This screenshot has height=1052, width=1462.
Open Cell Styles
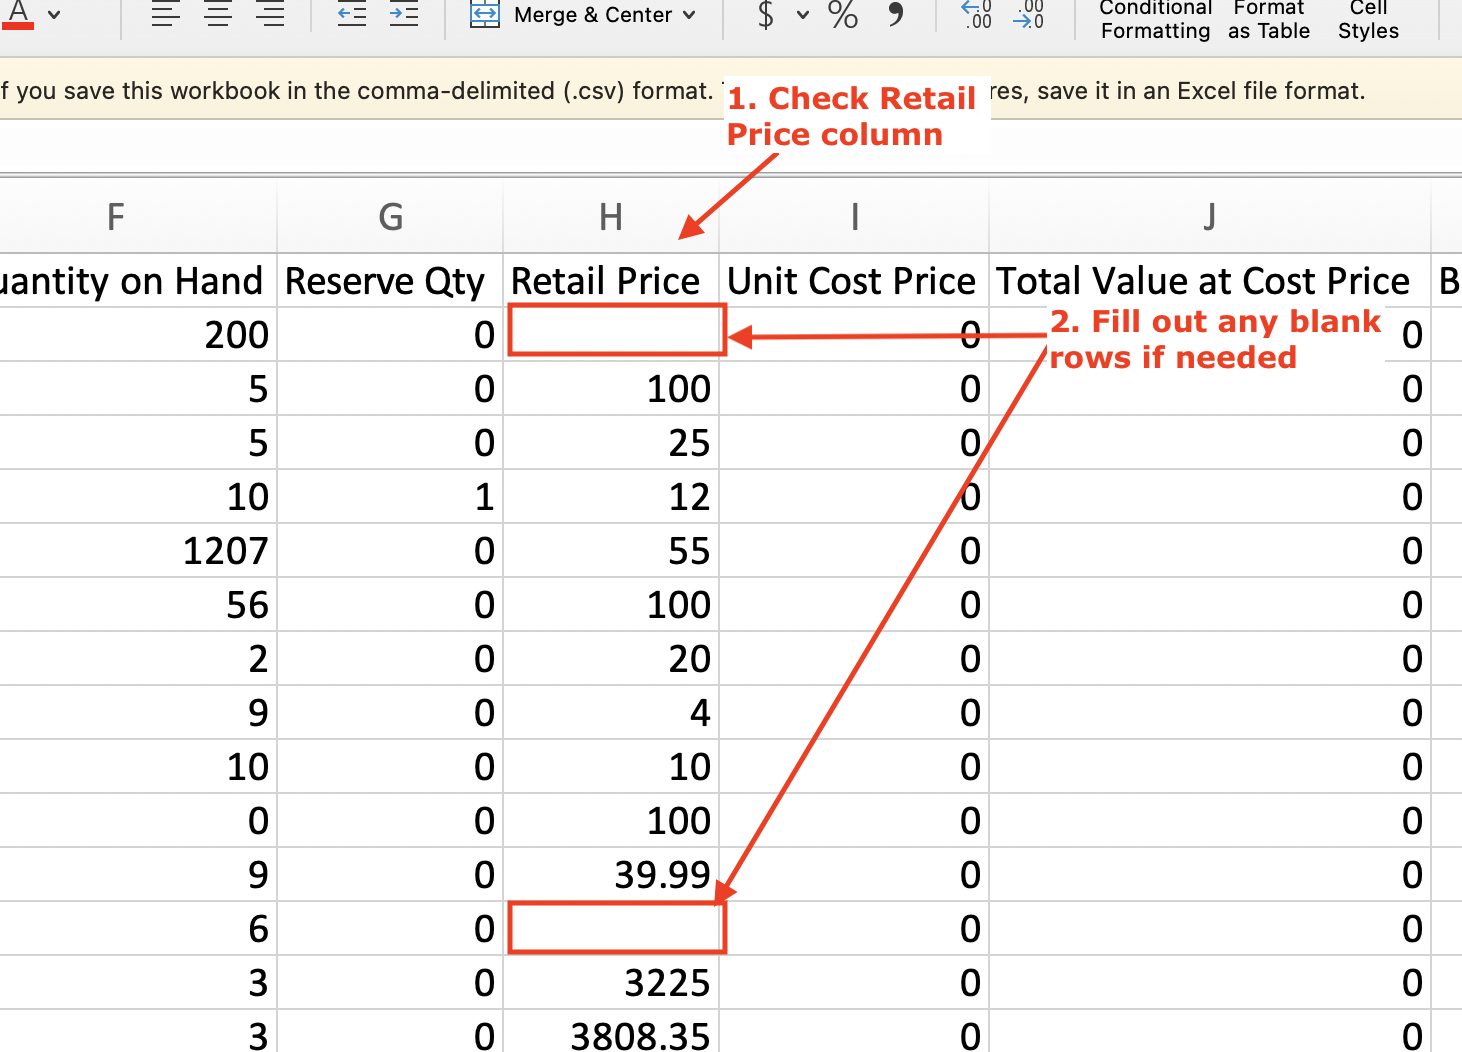[x=1368, y=20]
